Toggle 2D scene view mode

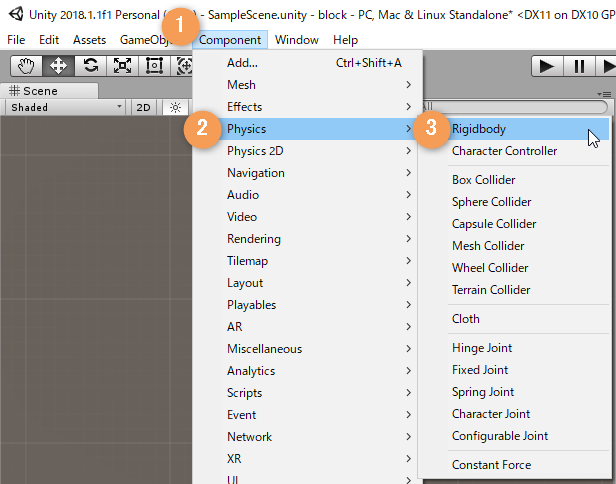click(143, 107)
